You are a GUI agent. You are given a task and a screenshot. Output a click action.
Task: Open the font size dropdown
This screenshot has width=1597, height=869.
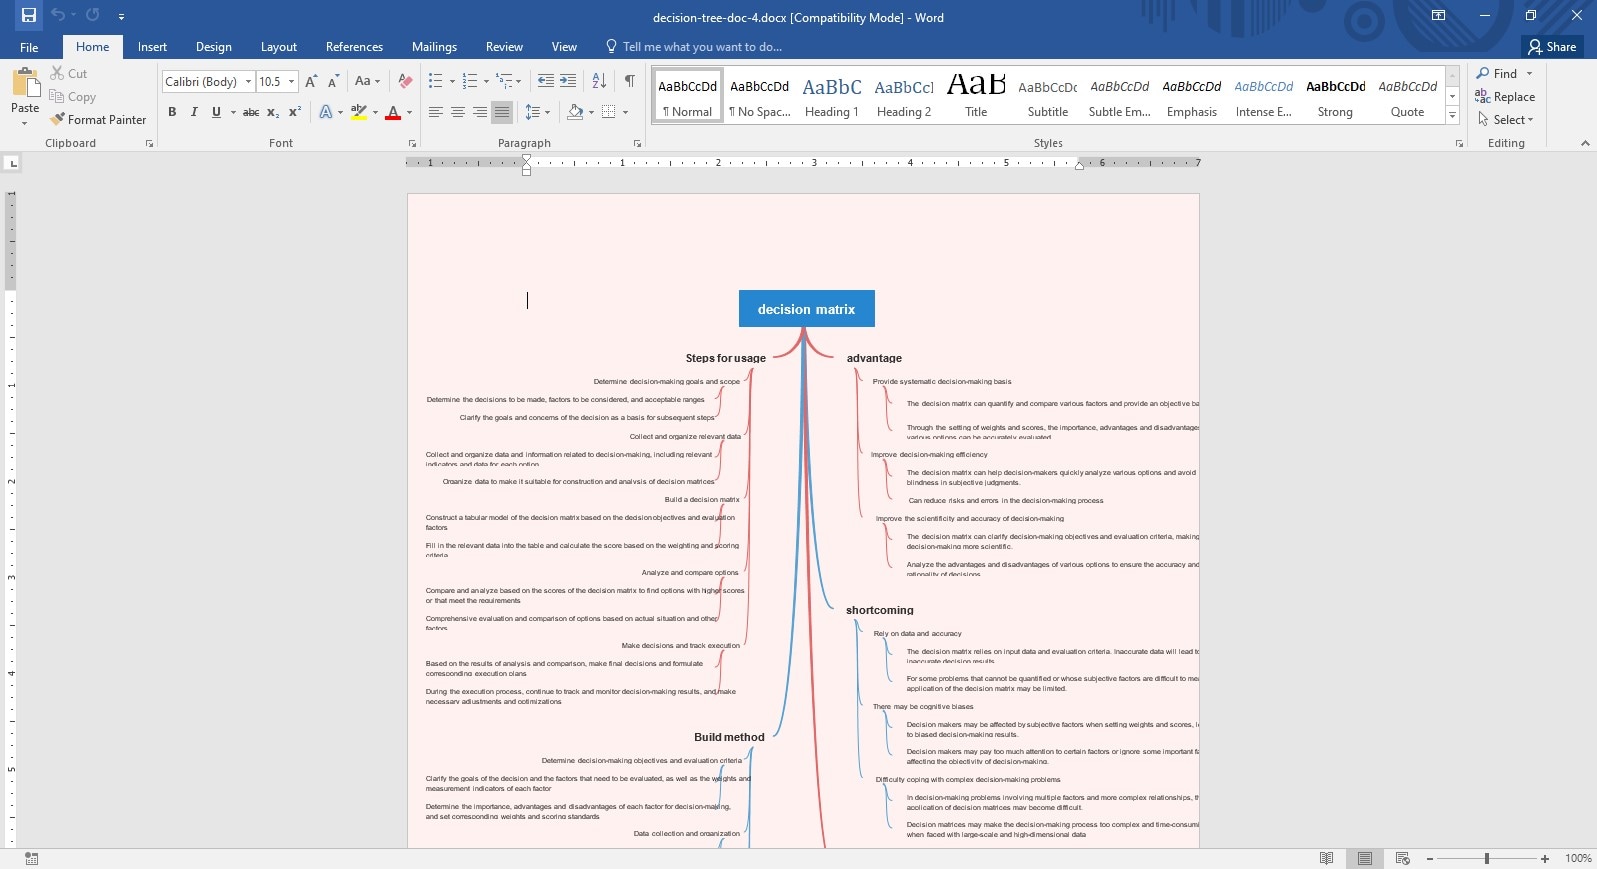pyautogui.click(x=292, y=82)
